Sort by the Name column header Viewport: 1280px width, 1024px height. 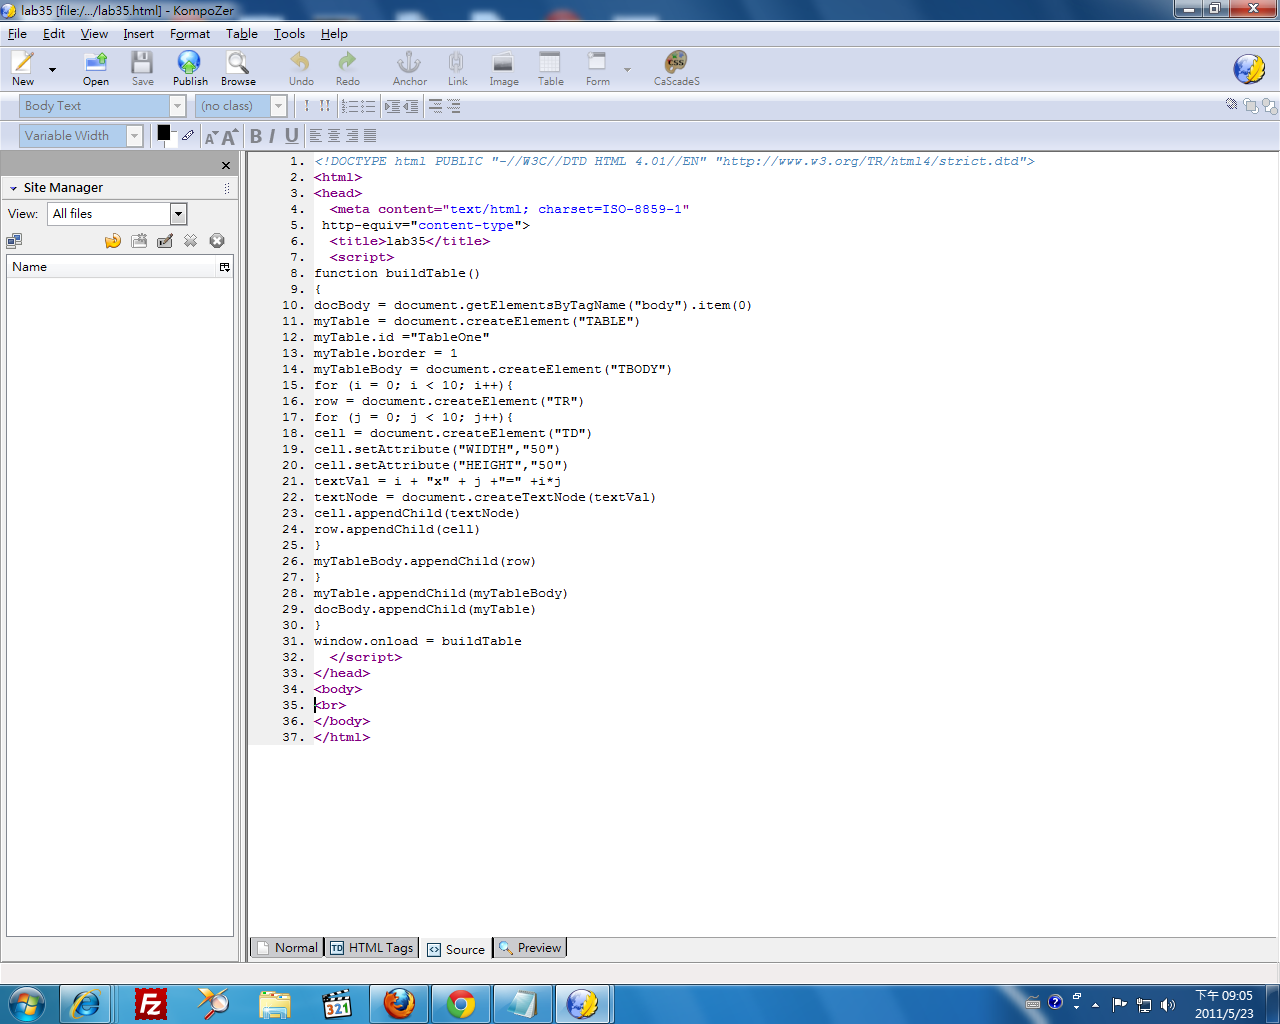(111, 267)
